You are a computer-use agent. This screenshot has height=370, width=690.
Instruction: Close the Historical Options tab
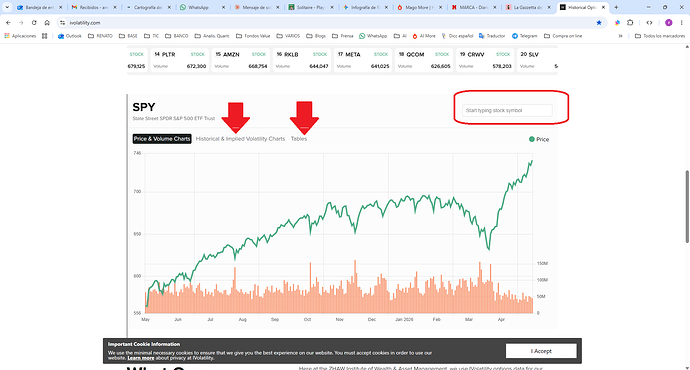(603, 7)
